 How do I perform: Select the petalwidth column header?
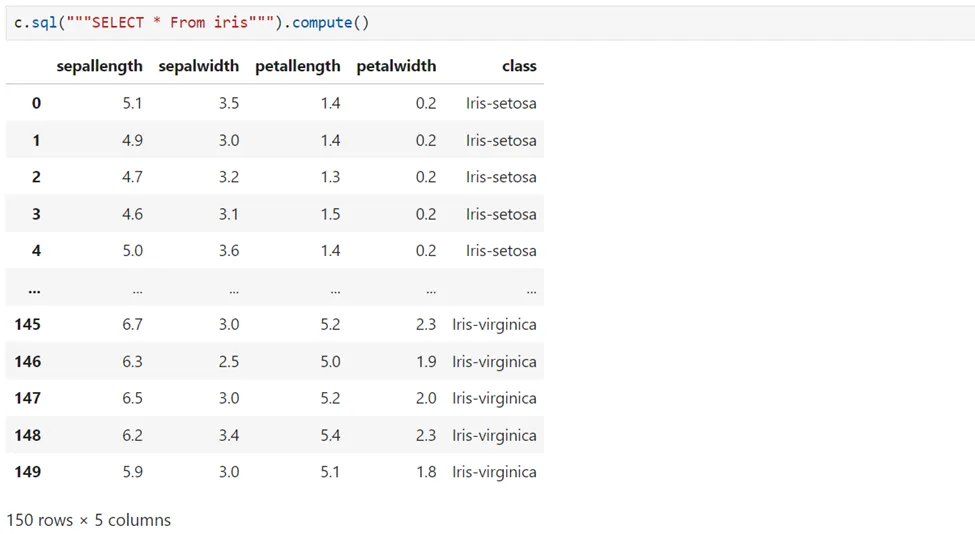tap(396, 66)
